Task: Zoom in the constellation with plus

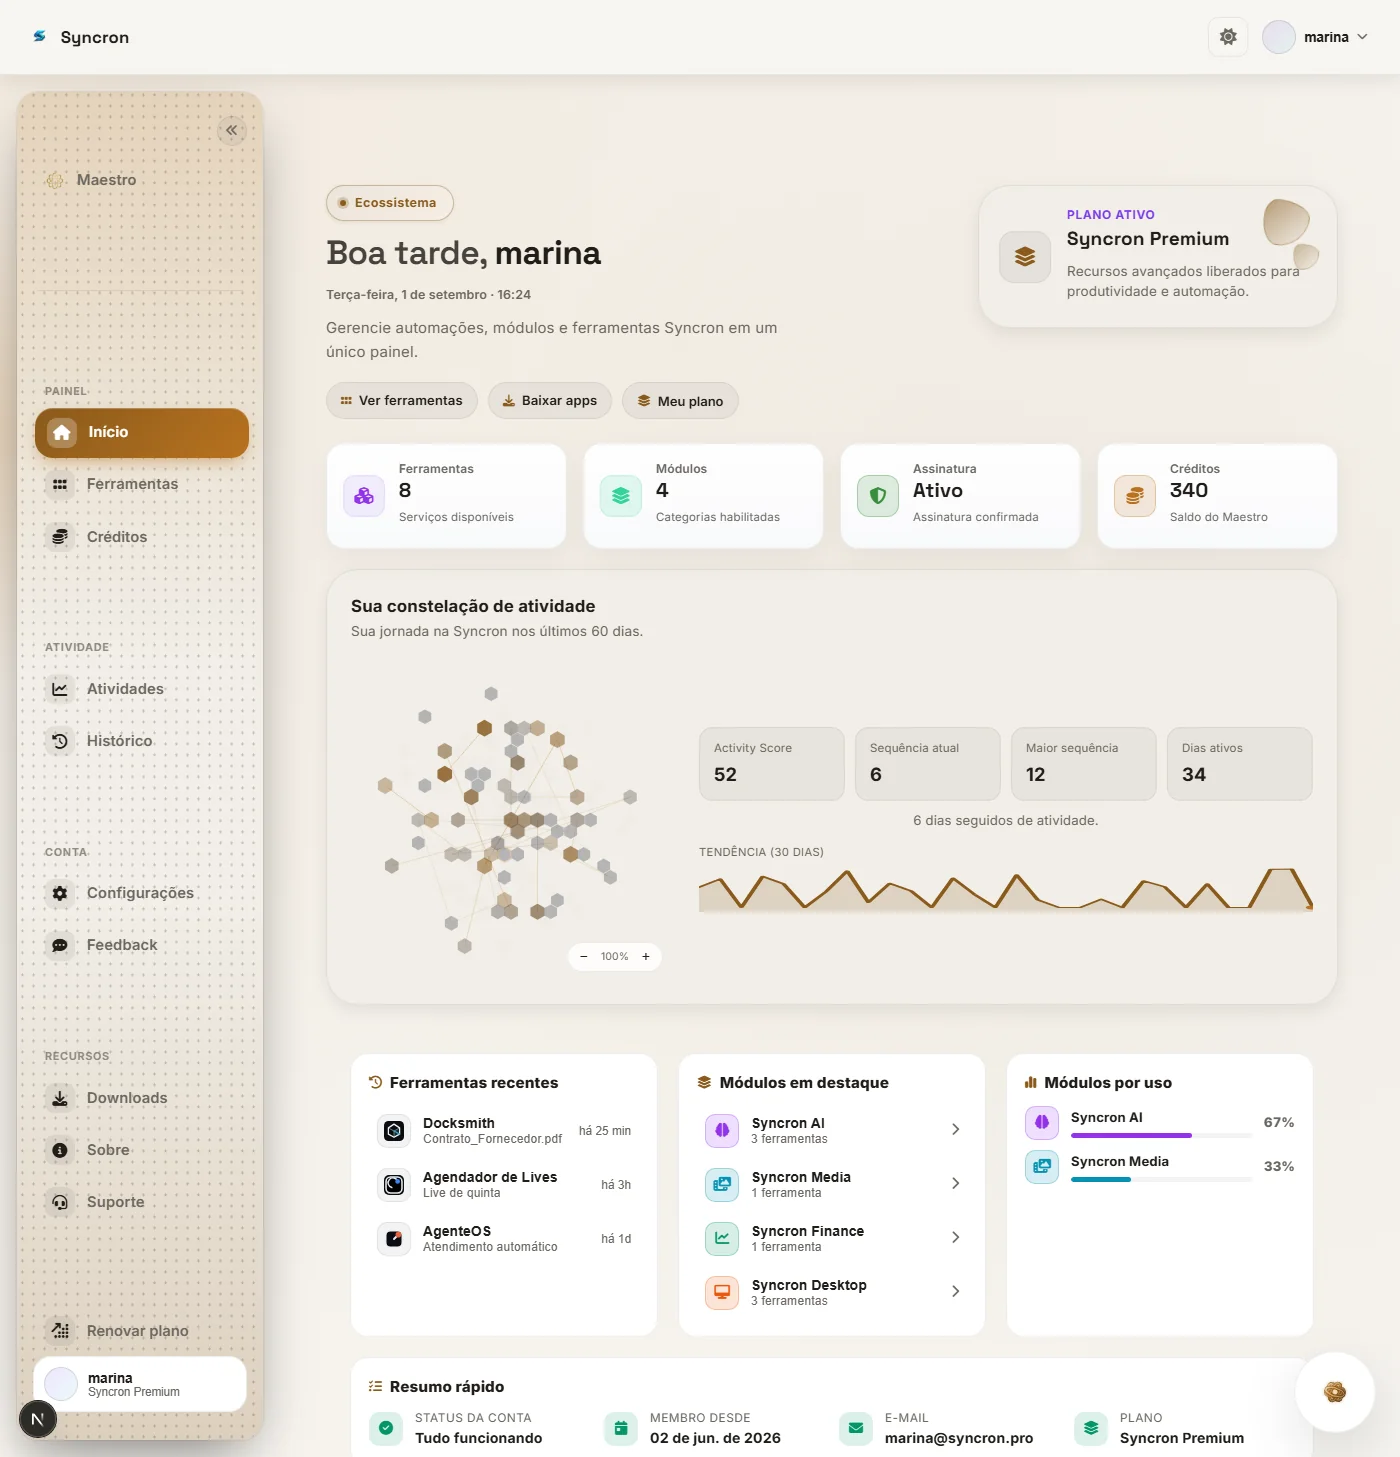Action: [646, 957]
